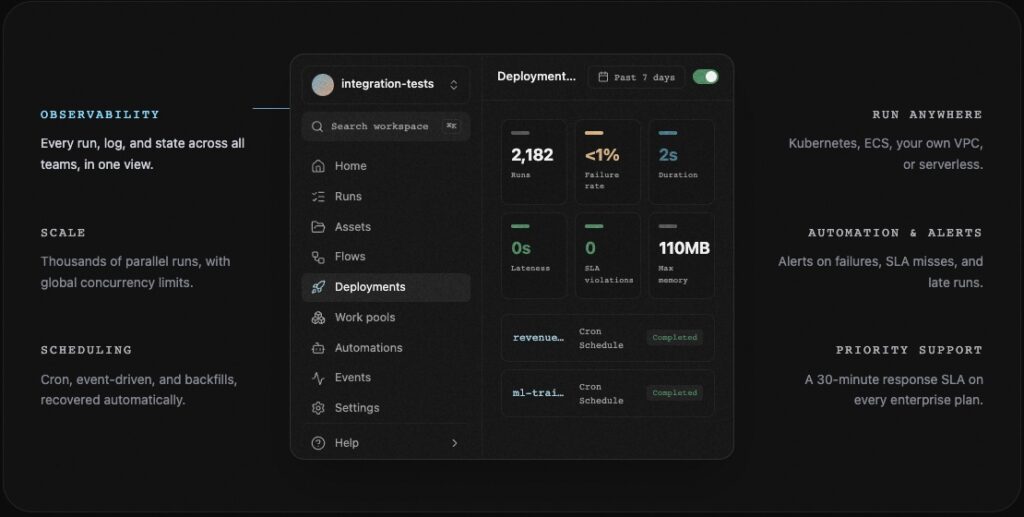Image resolution: width=1024 pixels, height=517 pixels.
Task: Open the Assets section
Action: 386,227
